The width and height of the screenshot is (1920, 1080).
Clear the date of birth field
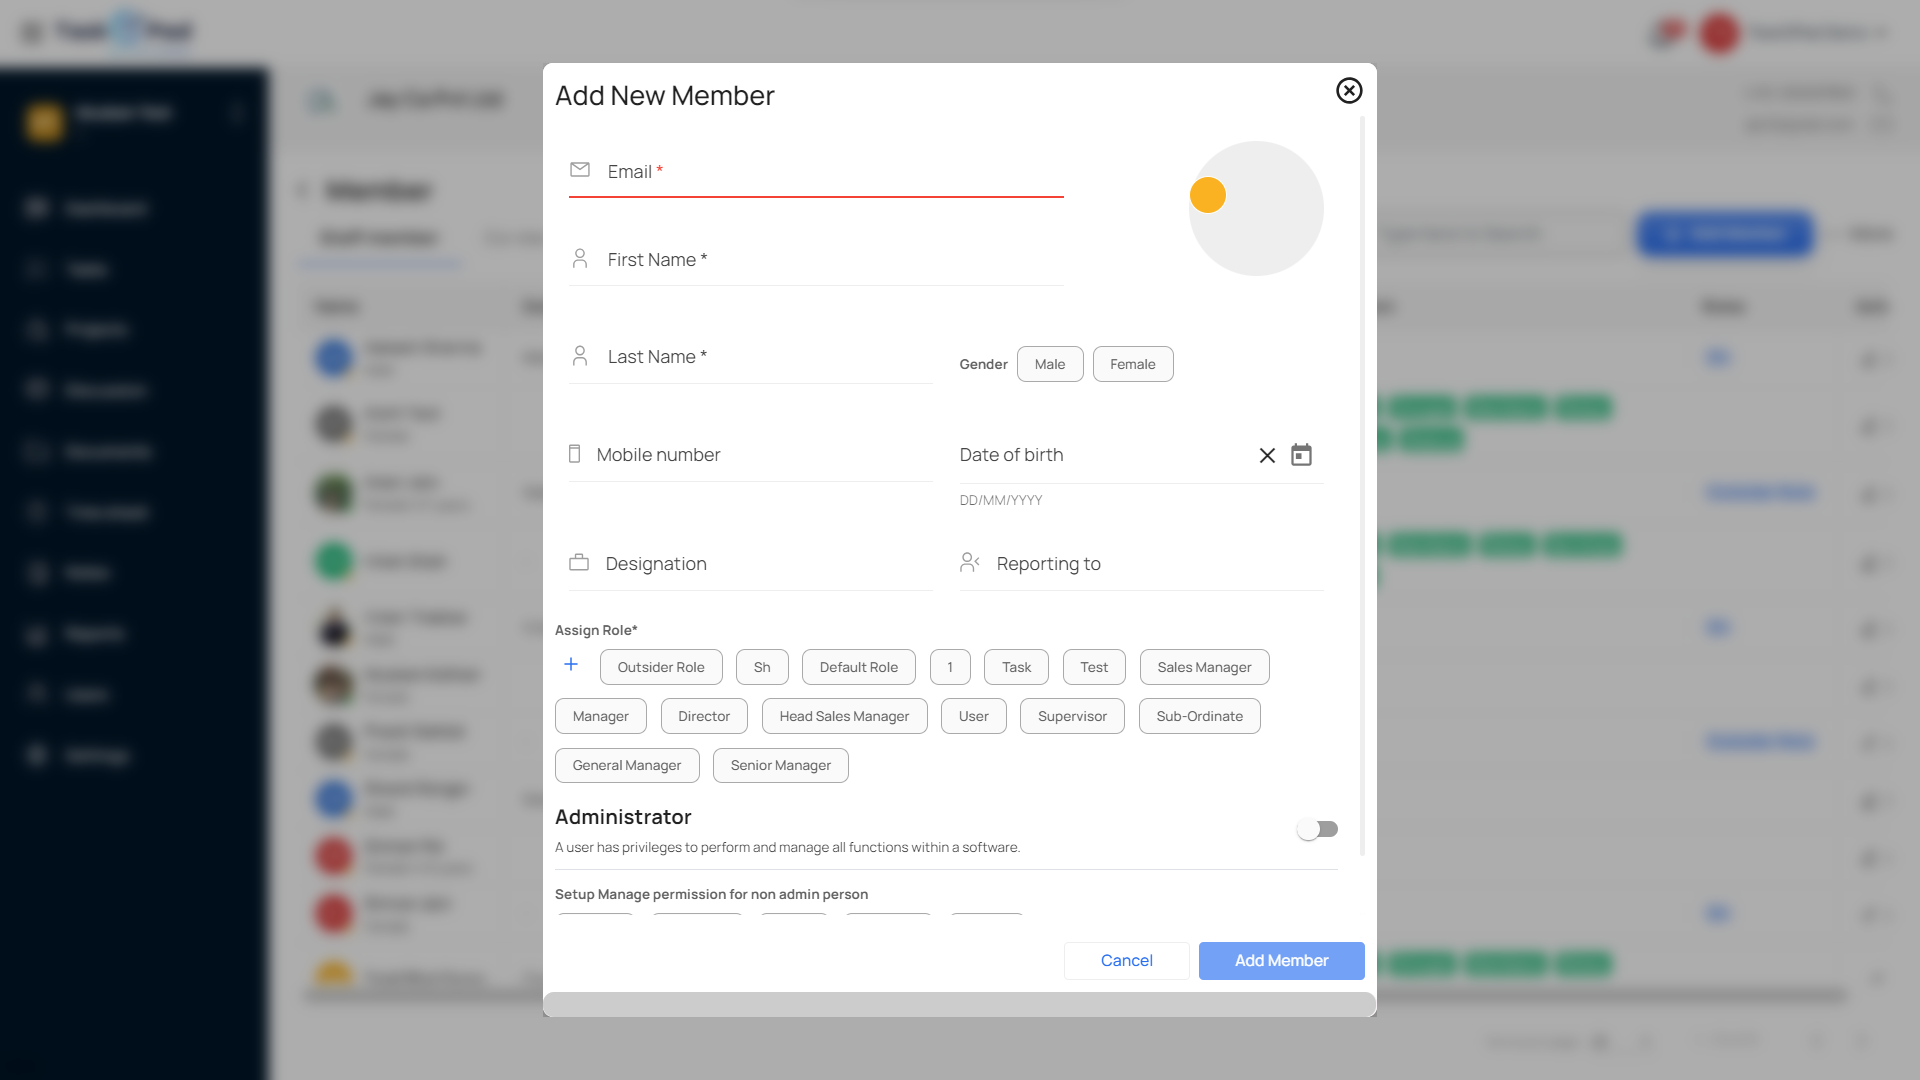(x=1267, y=455)
